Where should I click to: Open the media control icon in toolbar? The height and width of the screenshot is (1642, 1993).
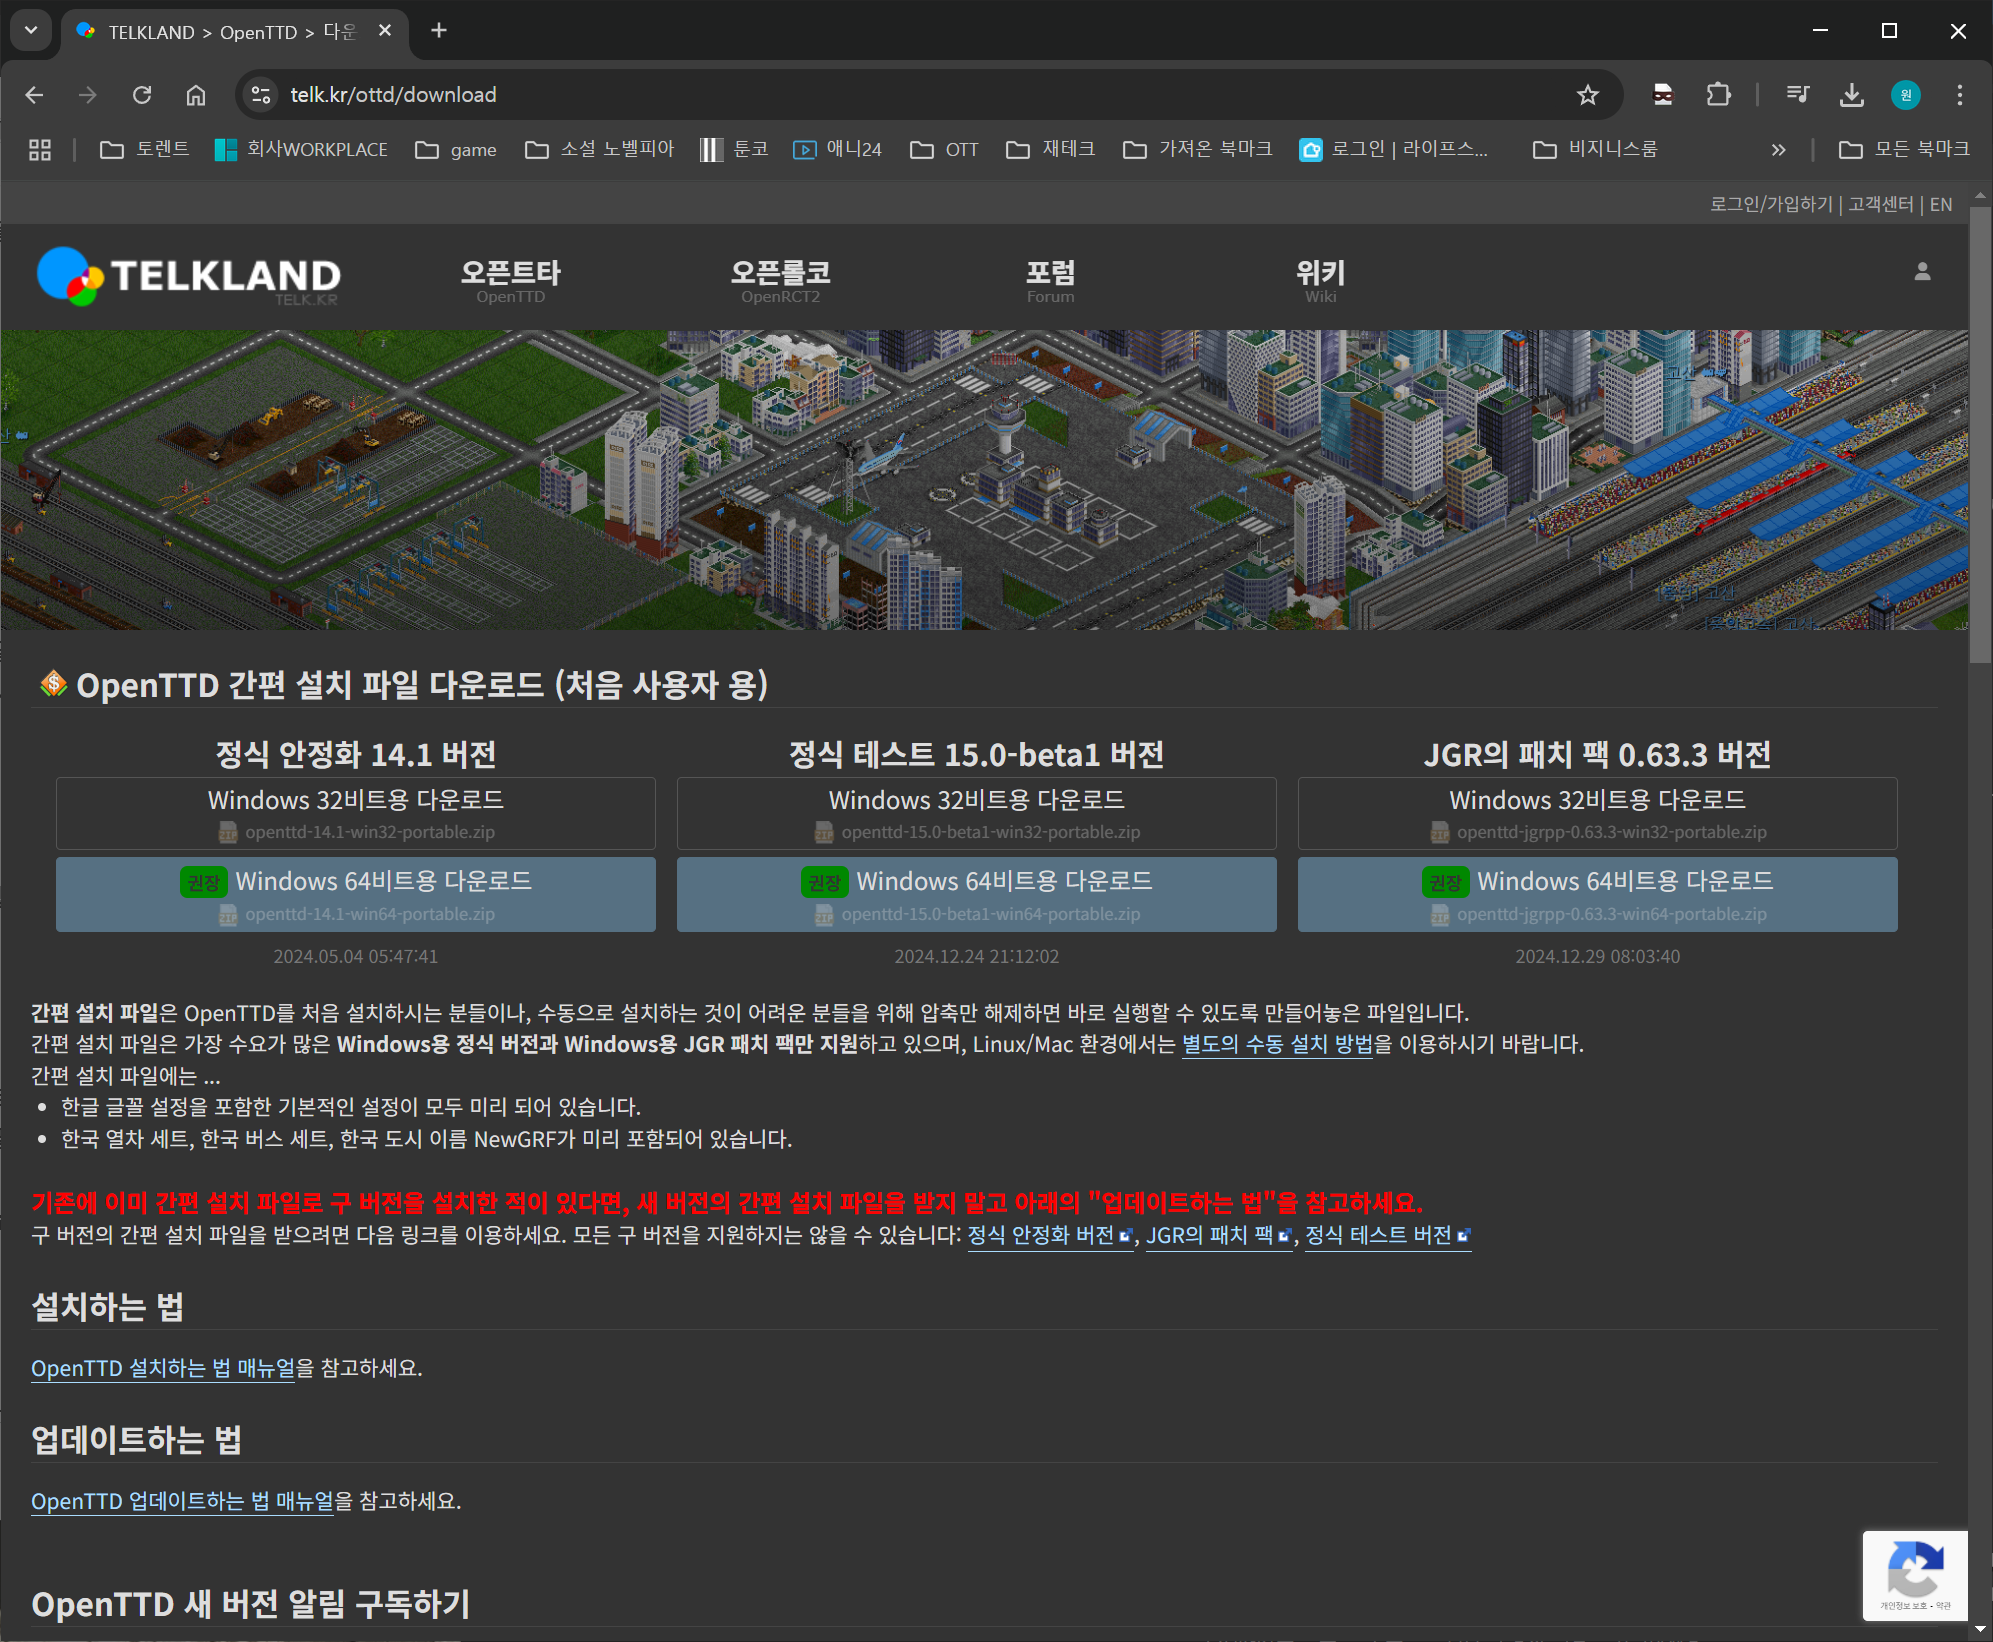point(1797,95)
